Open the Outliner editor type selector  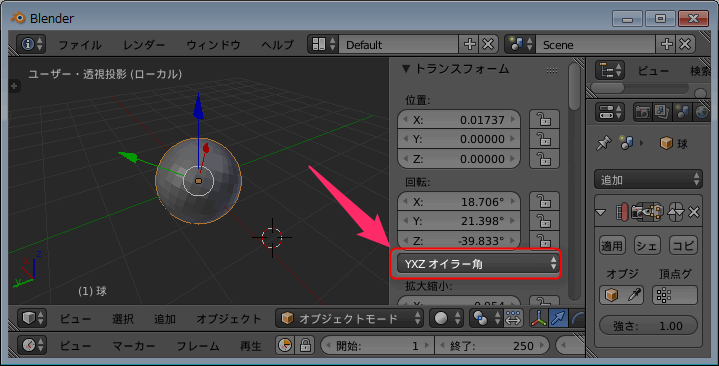[x=610, y=70]
